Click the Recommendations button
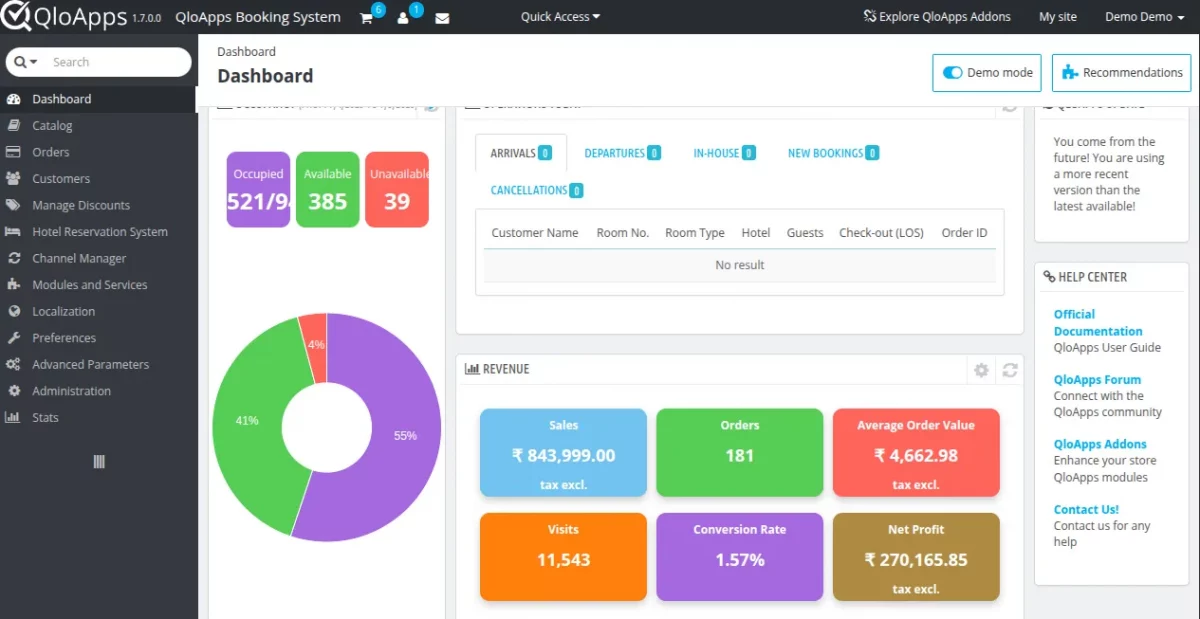1200x619 pixels. (x=1120, y=72)
